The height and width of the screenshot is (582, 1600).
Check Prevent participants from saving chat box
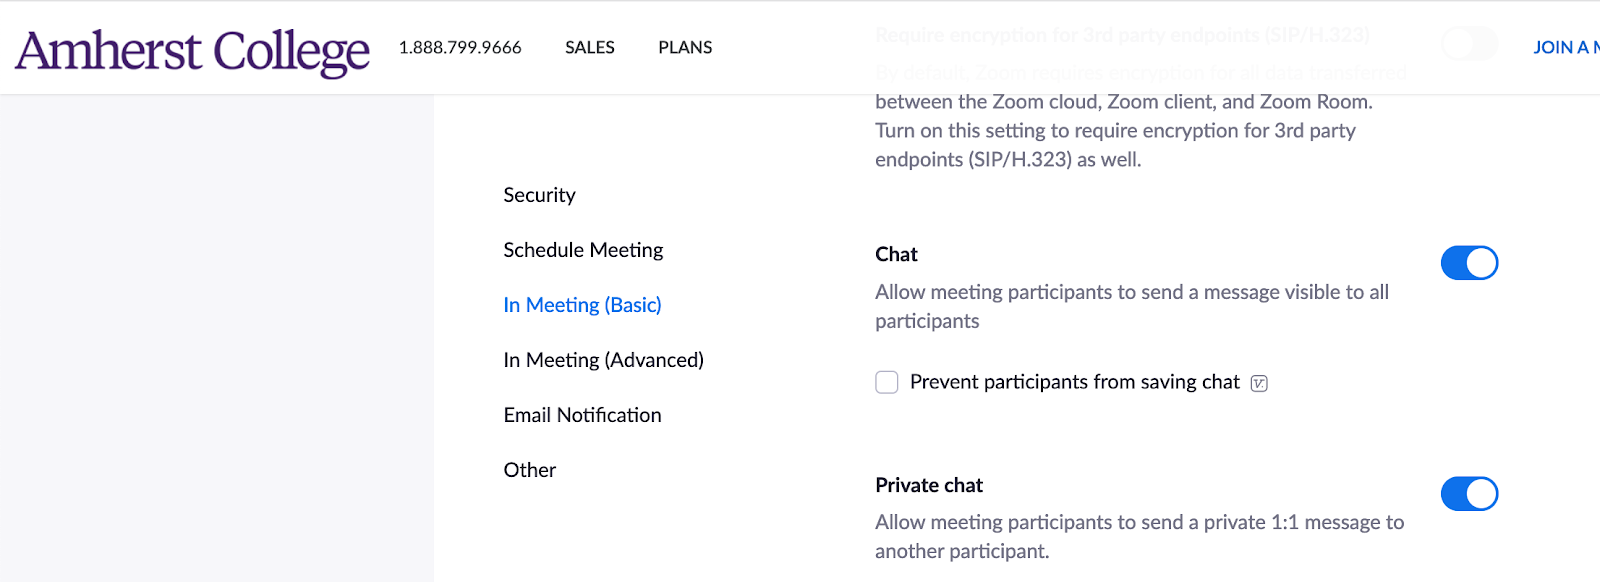[x=887, y=382]
